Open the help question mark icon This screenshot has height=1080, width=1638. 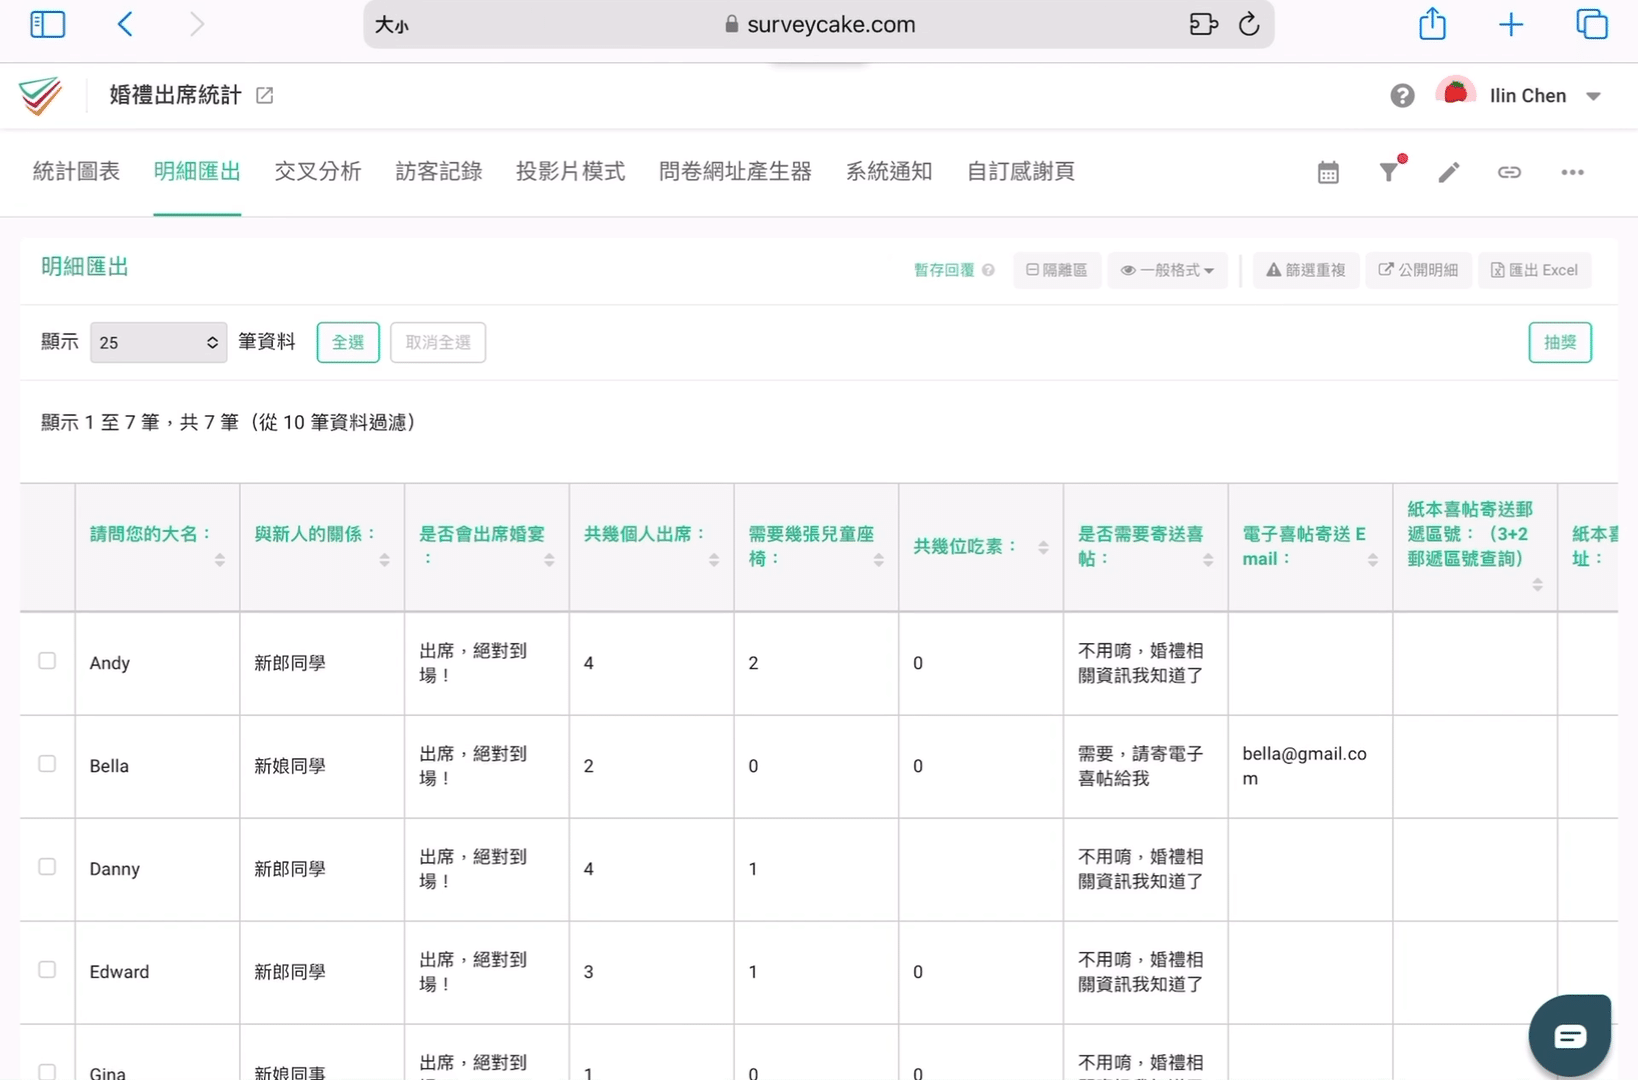[x=1402, y=95]
